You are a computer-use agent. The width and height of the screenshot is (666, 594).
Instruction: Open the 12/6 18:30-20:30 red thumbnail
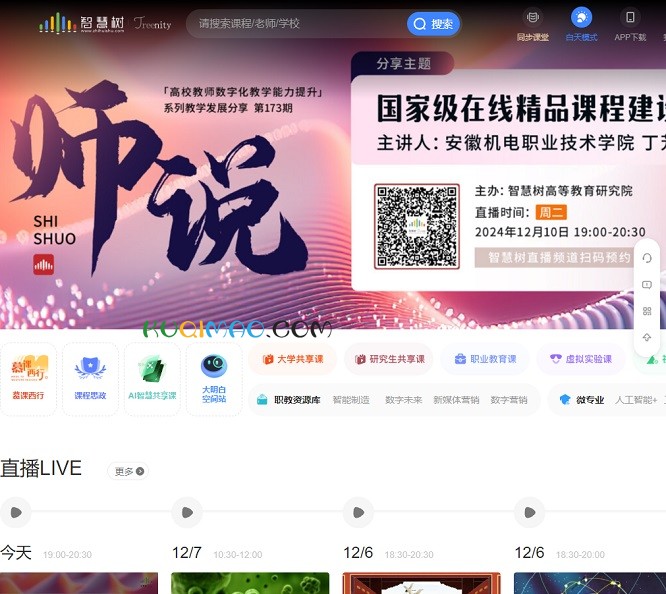pos(421,583)
